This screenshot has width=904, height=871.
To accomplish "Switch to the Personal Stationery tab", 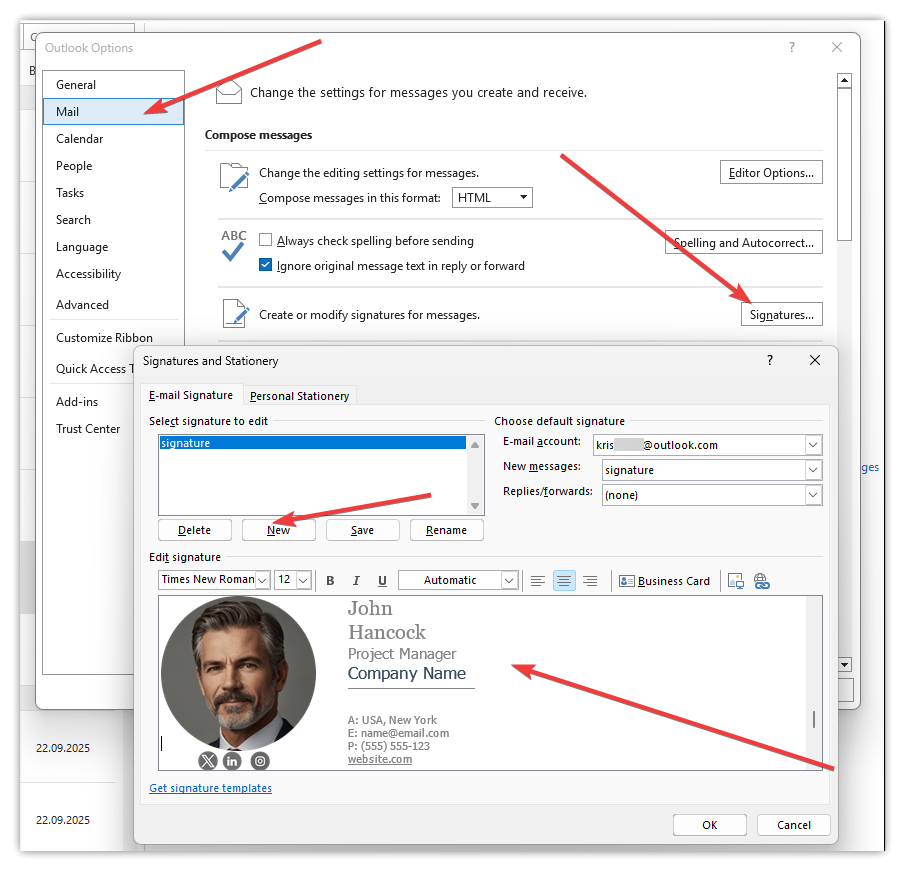I will 299,396.
